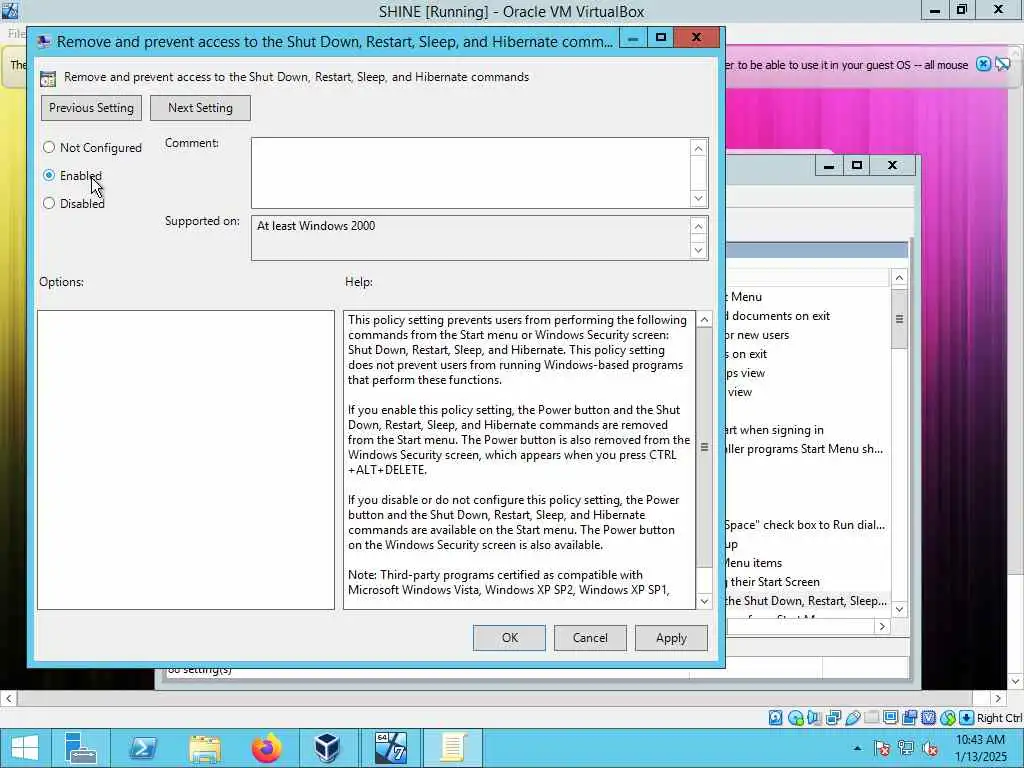Click the settings list scrollbar thumb in the background window

[x=899, y=319]
